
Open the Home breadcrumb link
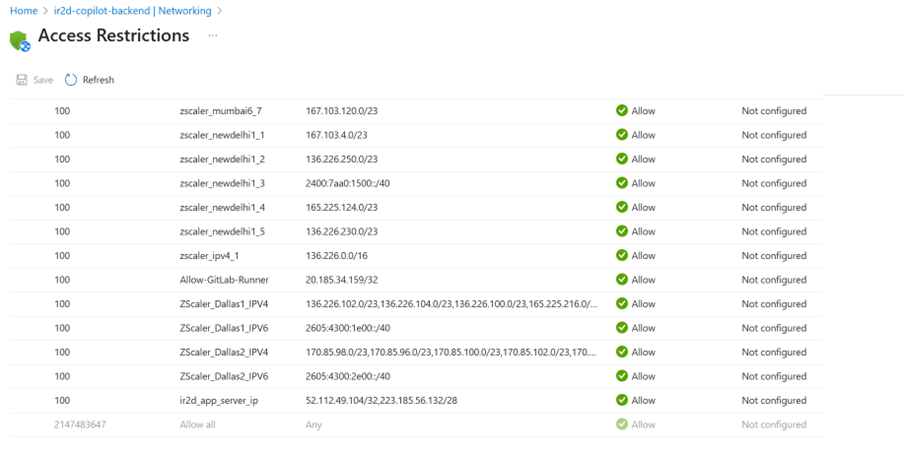24,11
